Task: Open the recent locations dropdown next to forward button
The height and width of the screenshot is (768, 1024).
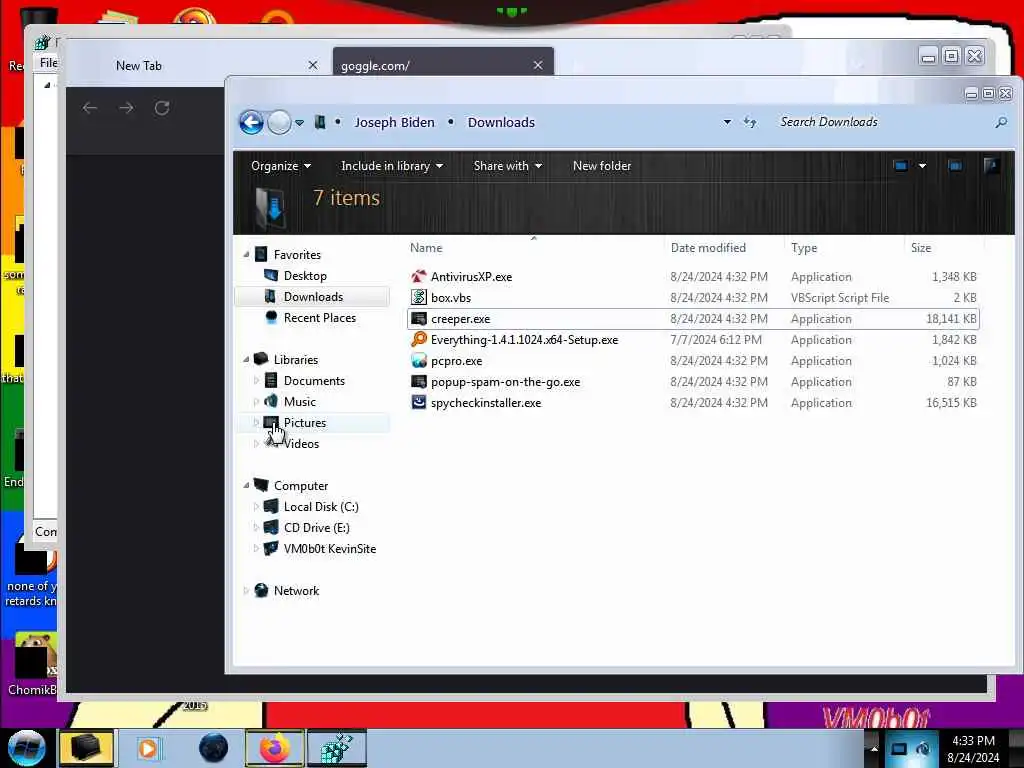Action: 299,123
